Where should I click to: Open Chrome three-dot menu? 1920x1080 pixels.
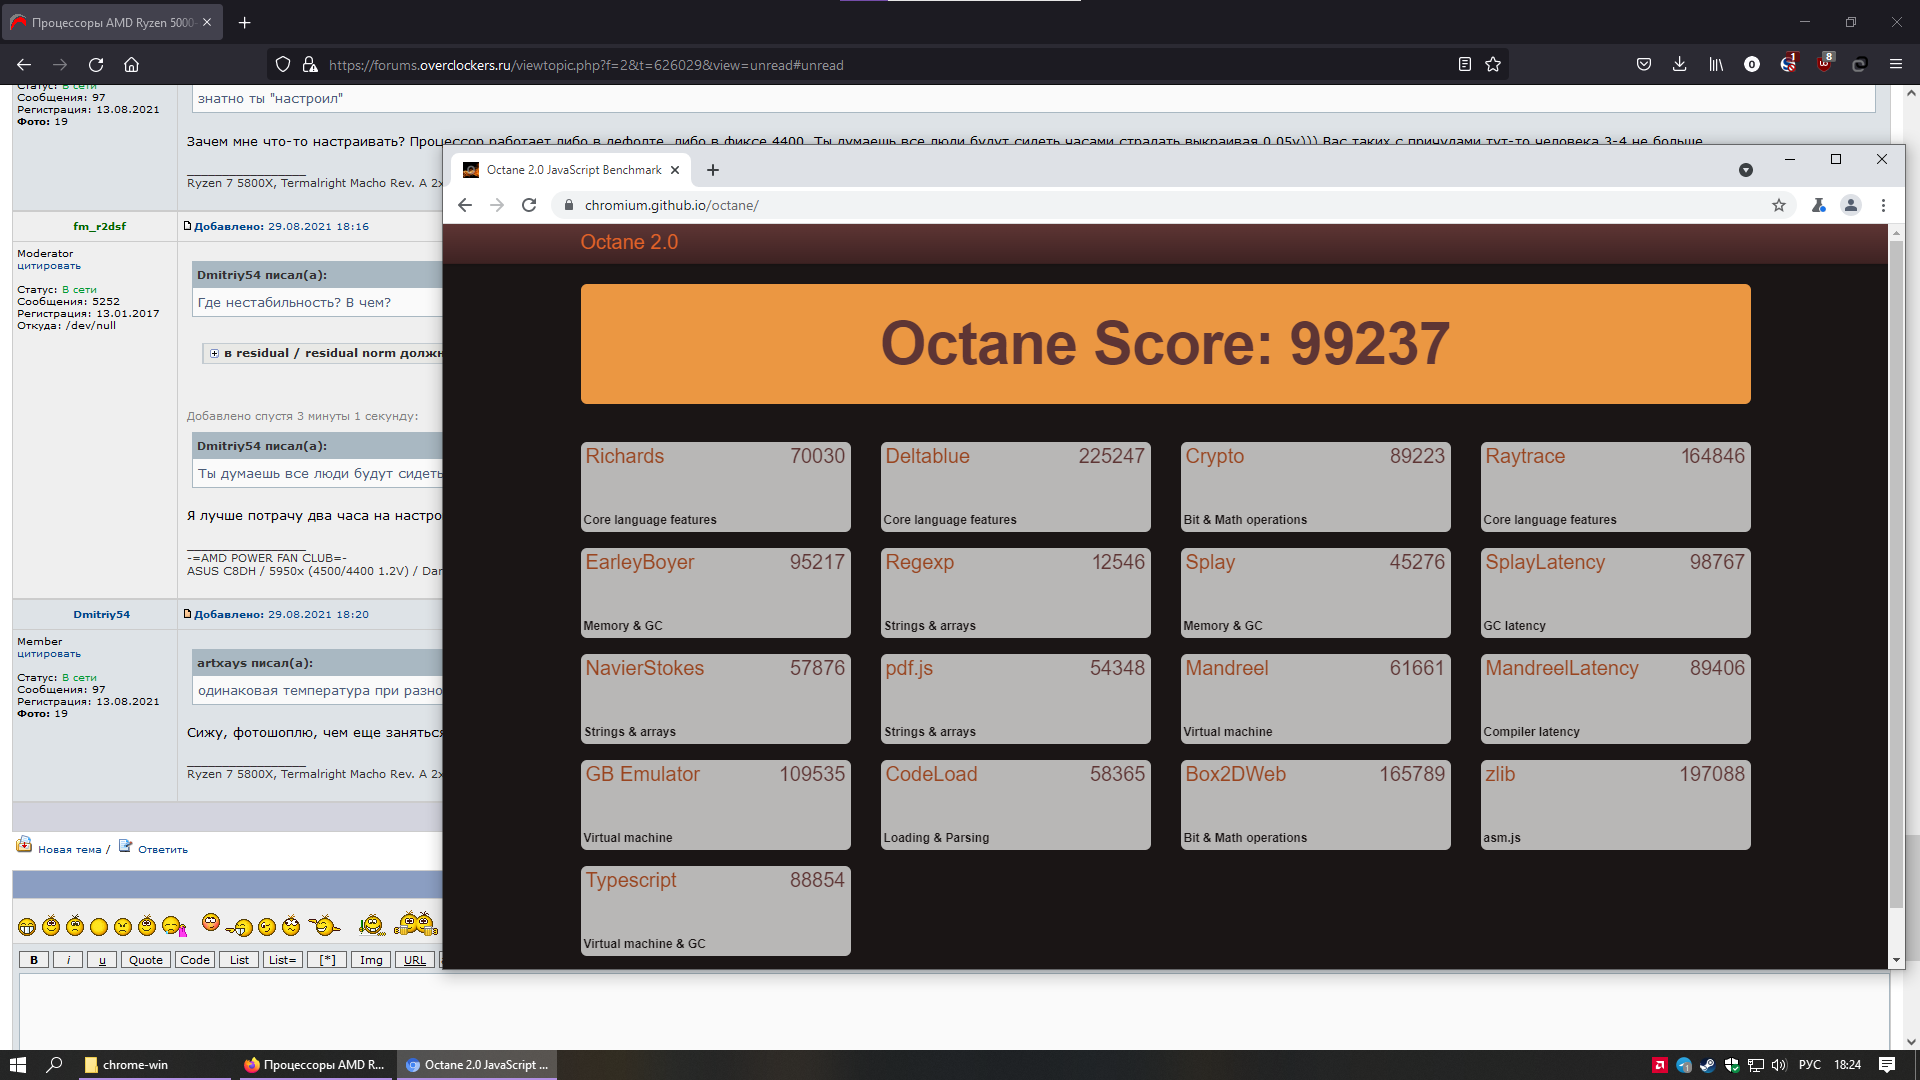click(x=1883, y=205)
